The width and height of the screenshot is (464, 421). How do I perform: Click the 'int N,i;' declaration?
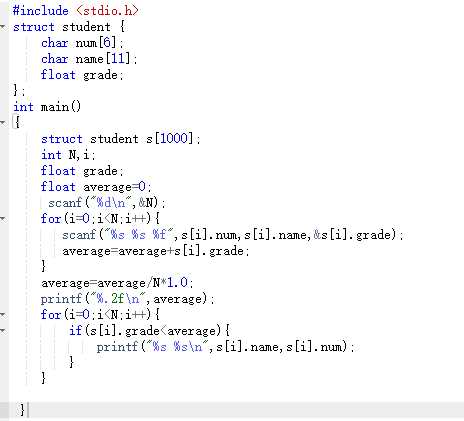tap(68, 155)
